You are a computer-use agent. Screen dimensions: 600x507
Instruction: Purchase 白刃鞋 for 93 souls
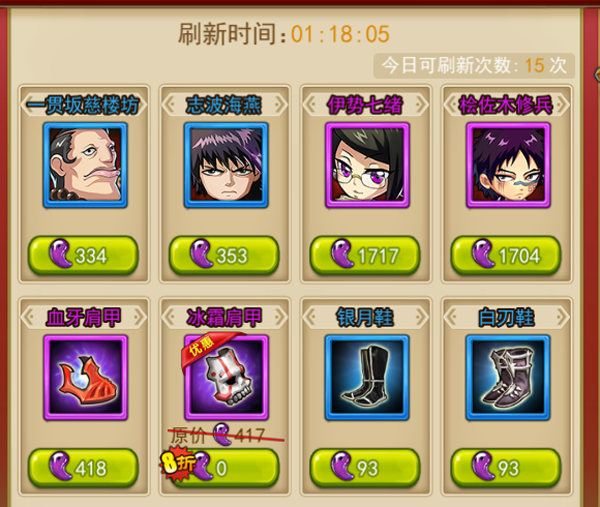pyautogui.click(x=506, y=468)
